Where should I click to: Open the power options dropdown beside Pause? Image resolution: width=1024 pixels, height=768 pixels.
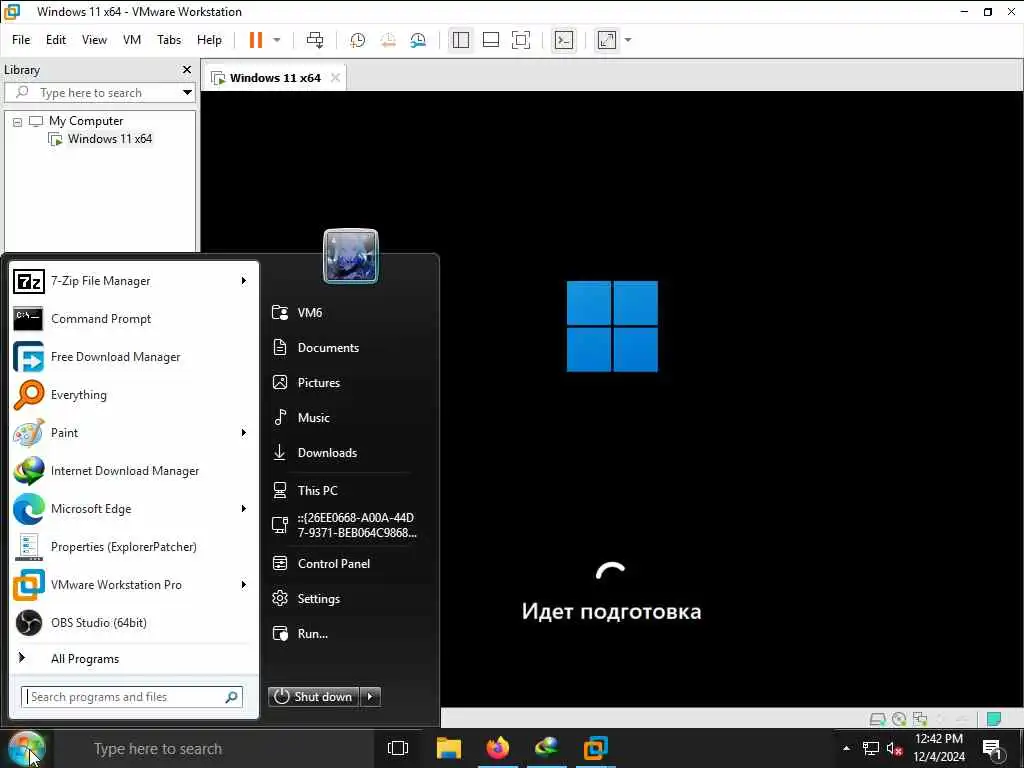[277, 40]
